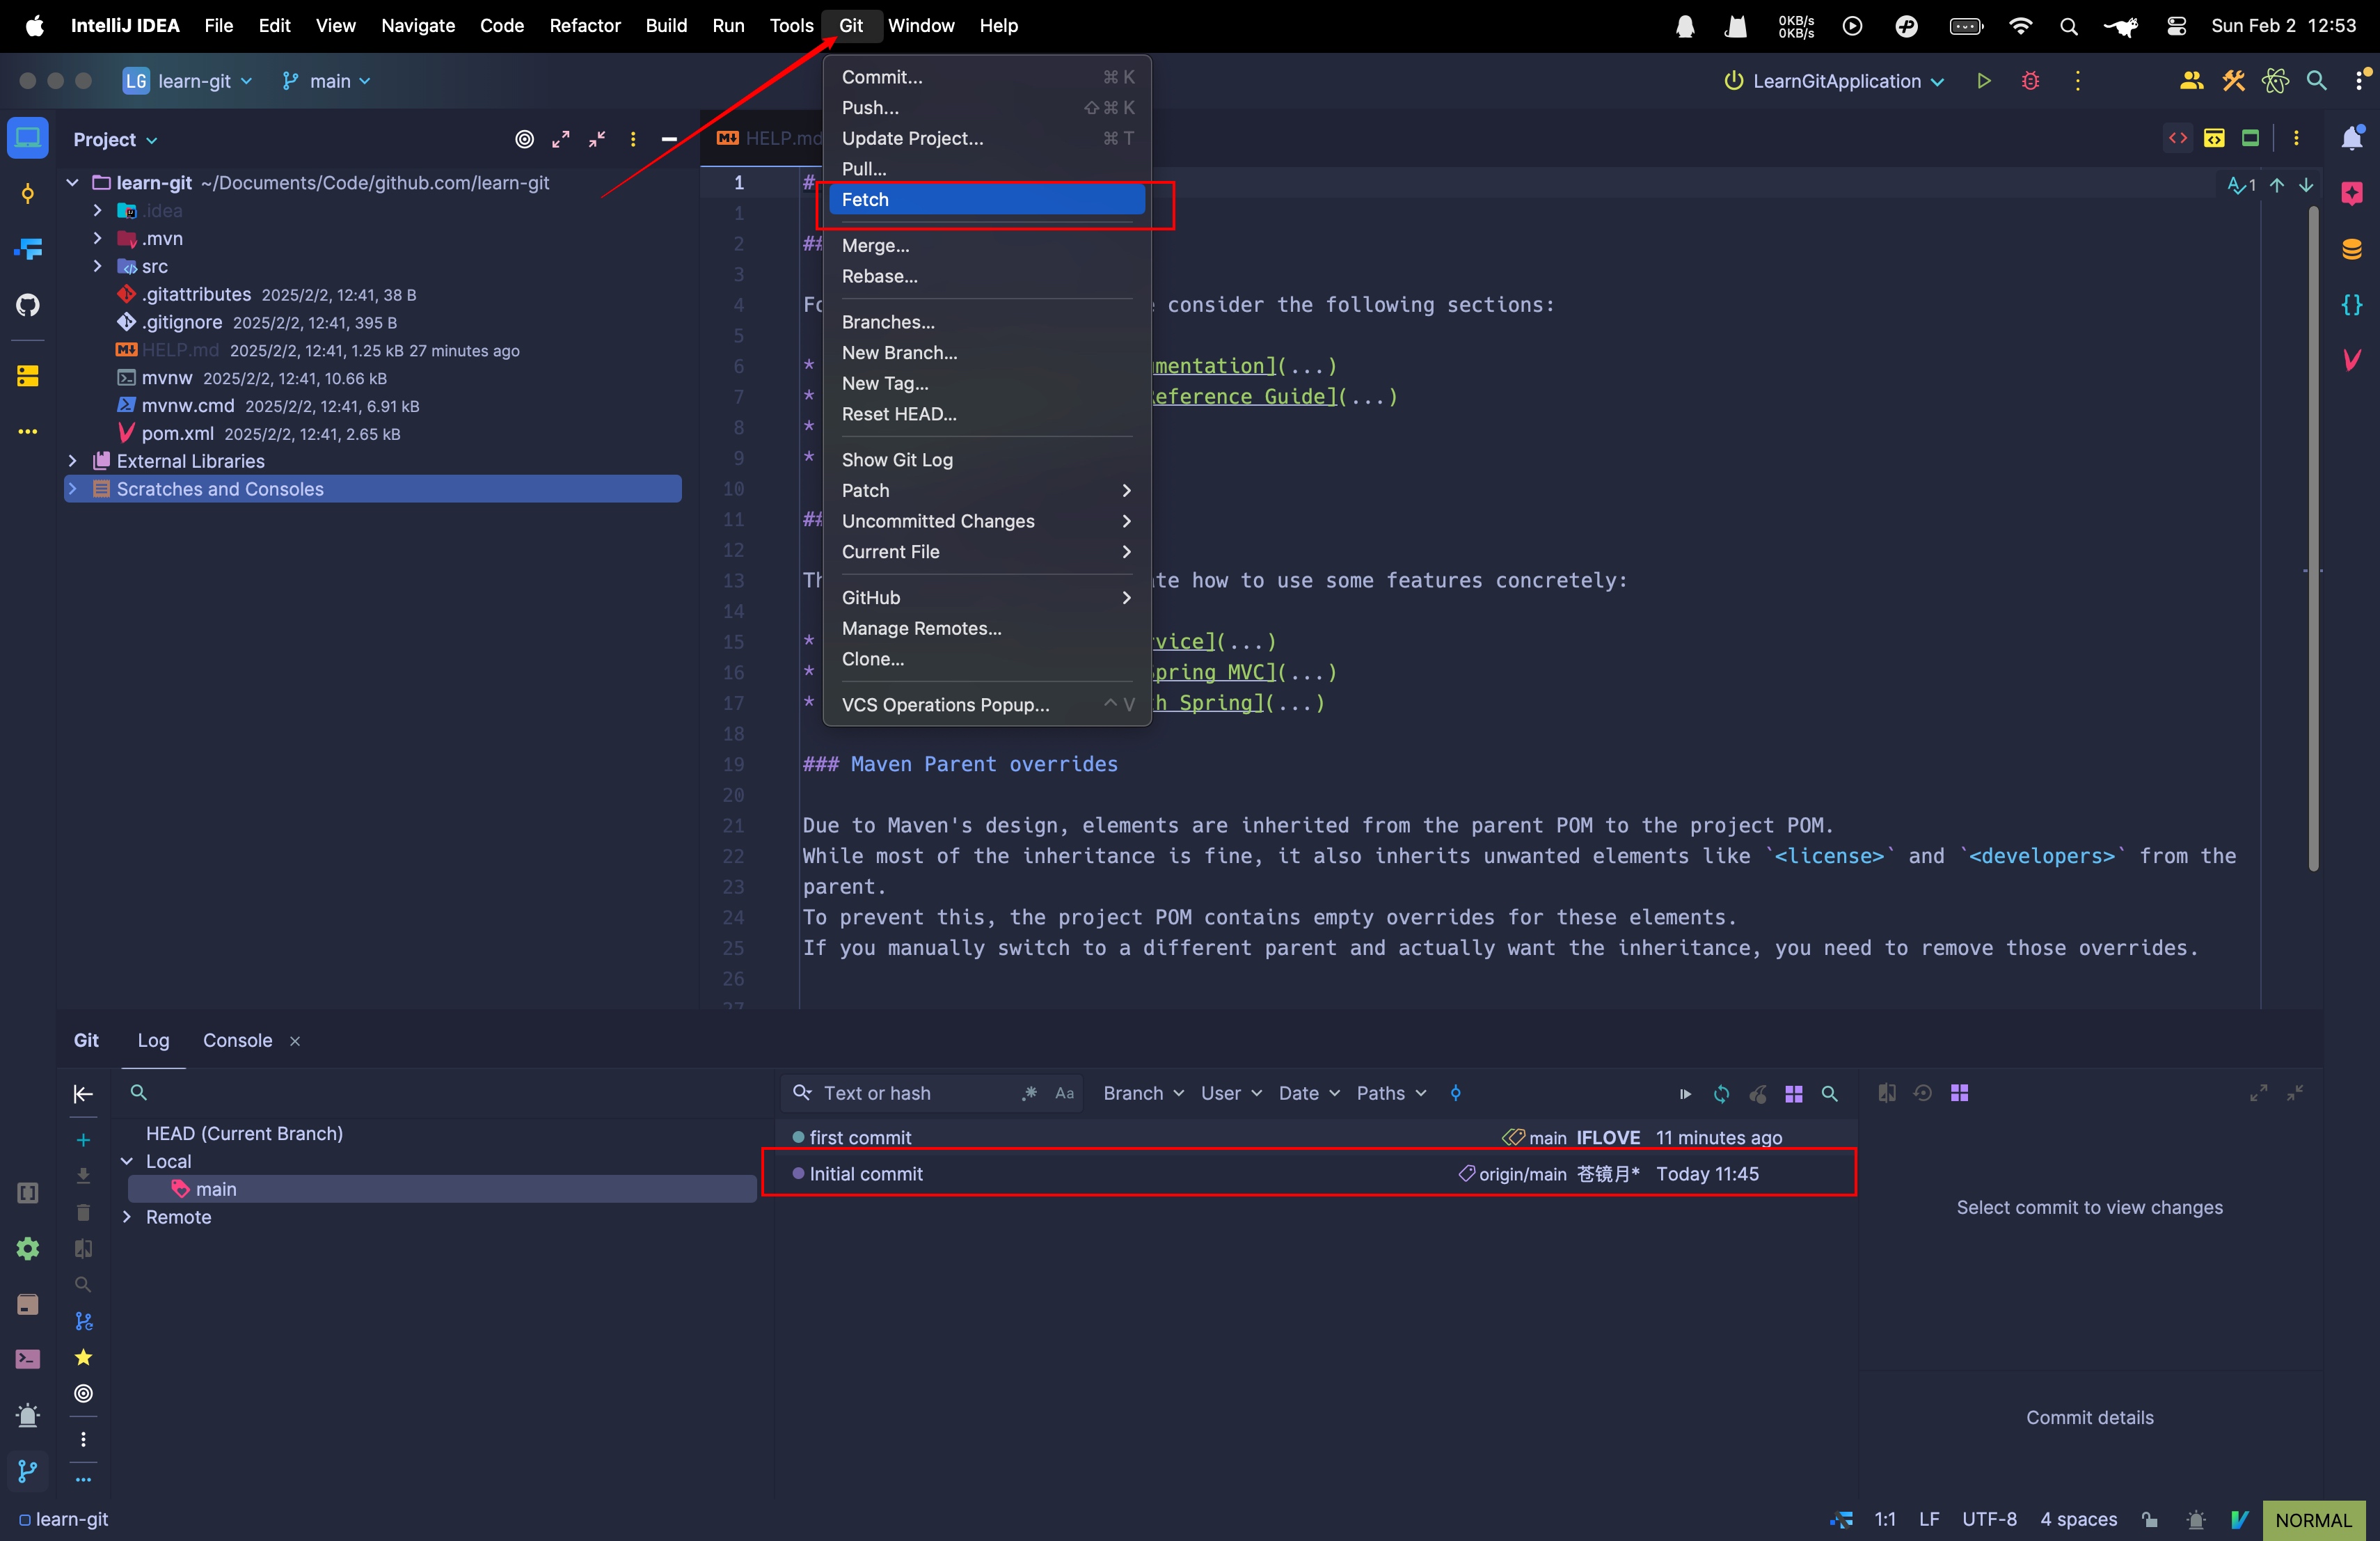Click Go to hash/branch/tag search icon
The width and height of the screenshot is (2380, 1541).
1829,1093
